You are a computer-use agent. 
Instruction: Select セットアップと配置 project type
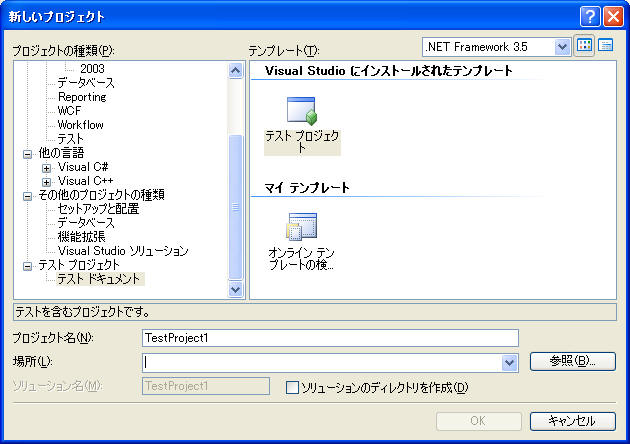98,209
